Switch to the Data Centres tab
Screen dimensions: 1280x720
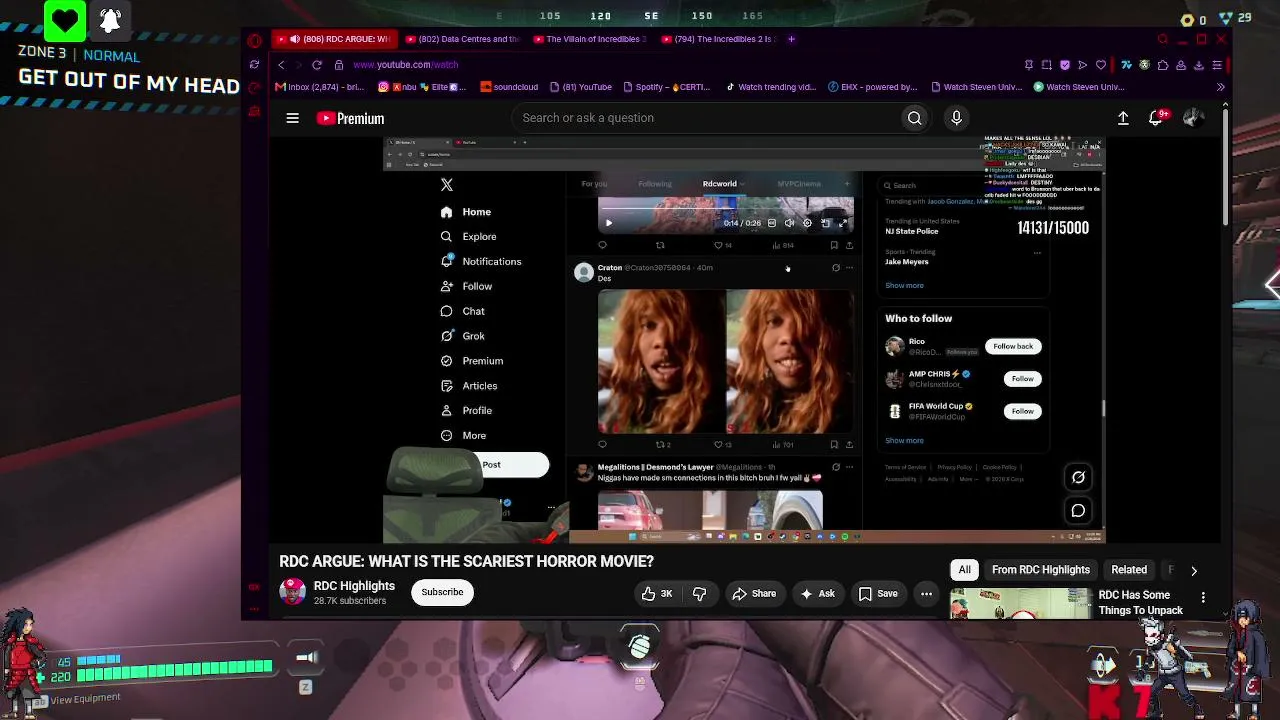pyautogui.click(x=461, y=39)
